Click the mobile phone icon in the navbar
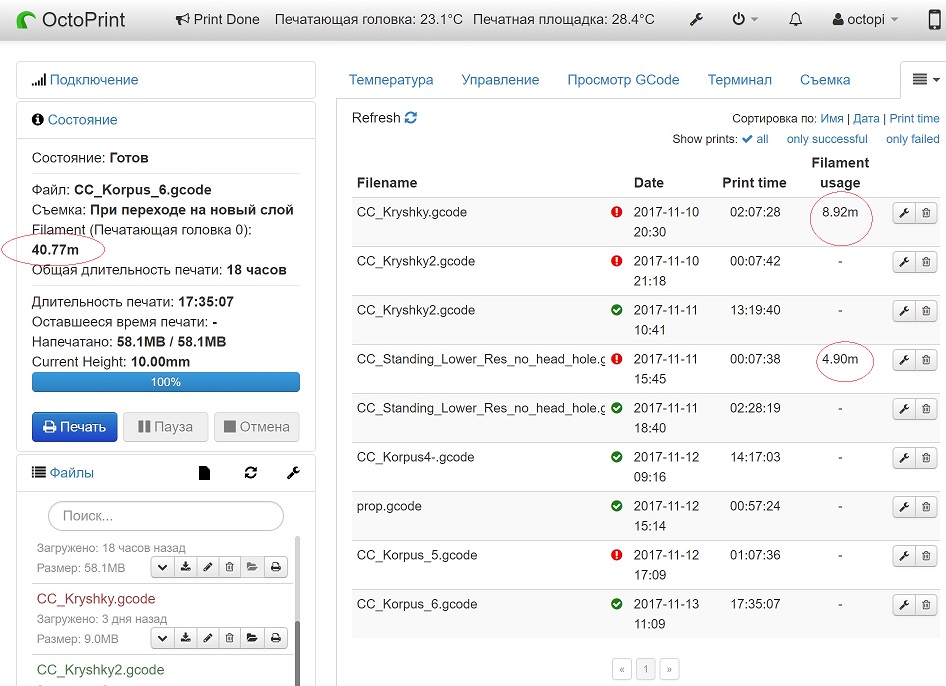The width and height of the screenshot is (946, 686). (x=934, y=20)
